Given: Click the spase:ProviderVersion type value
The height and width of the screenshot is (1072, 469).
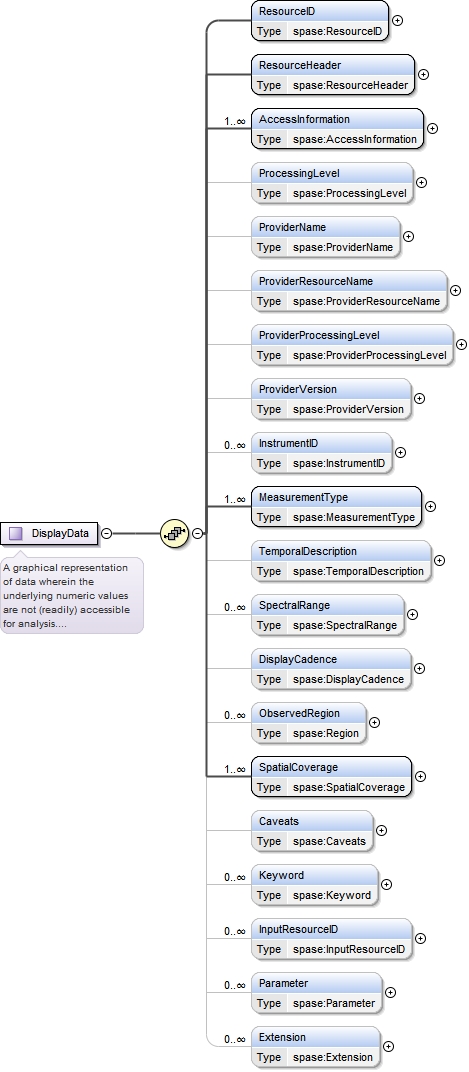Looking at the screenshot, I should [x=349, y=410].
